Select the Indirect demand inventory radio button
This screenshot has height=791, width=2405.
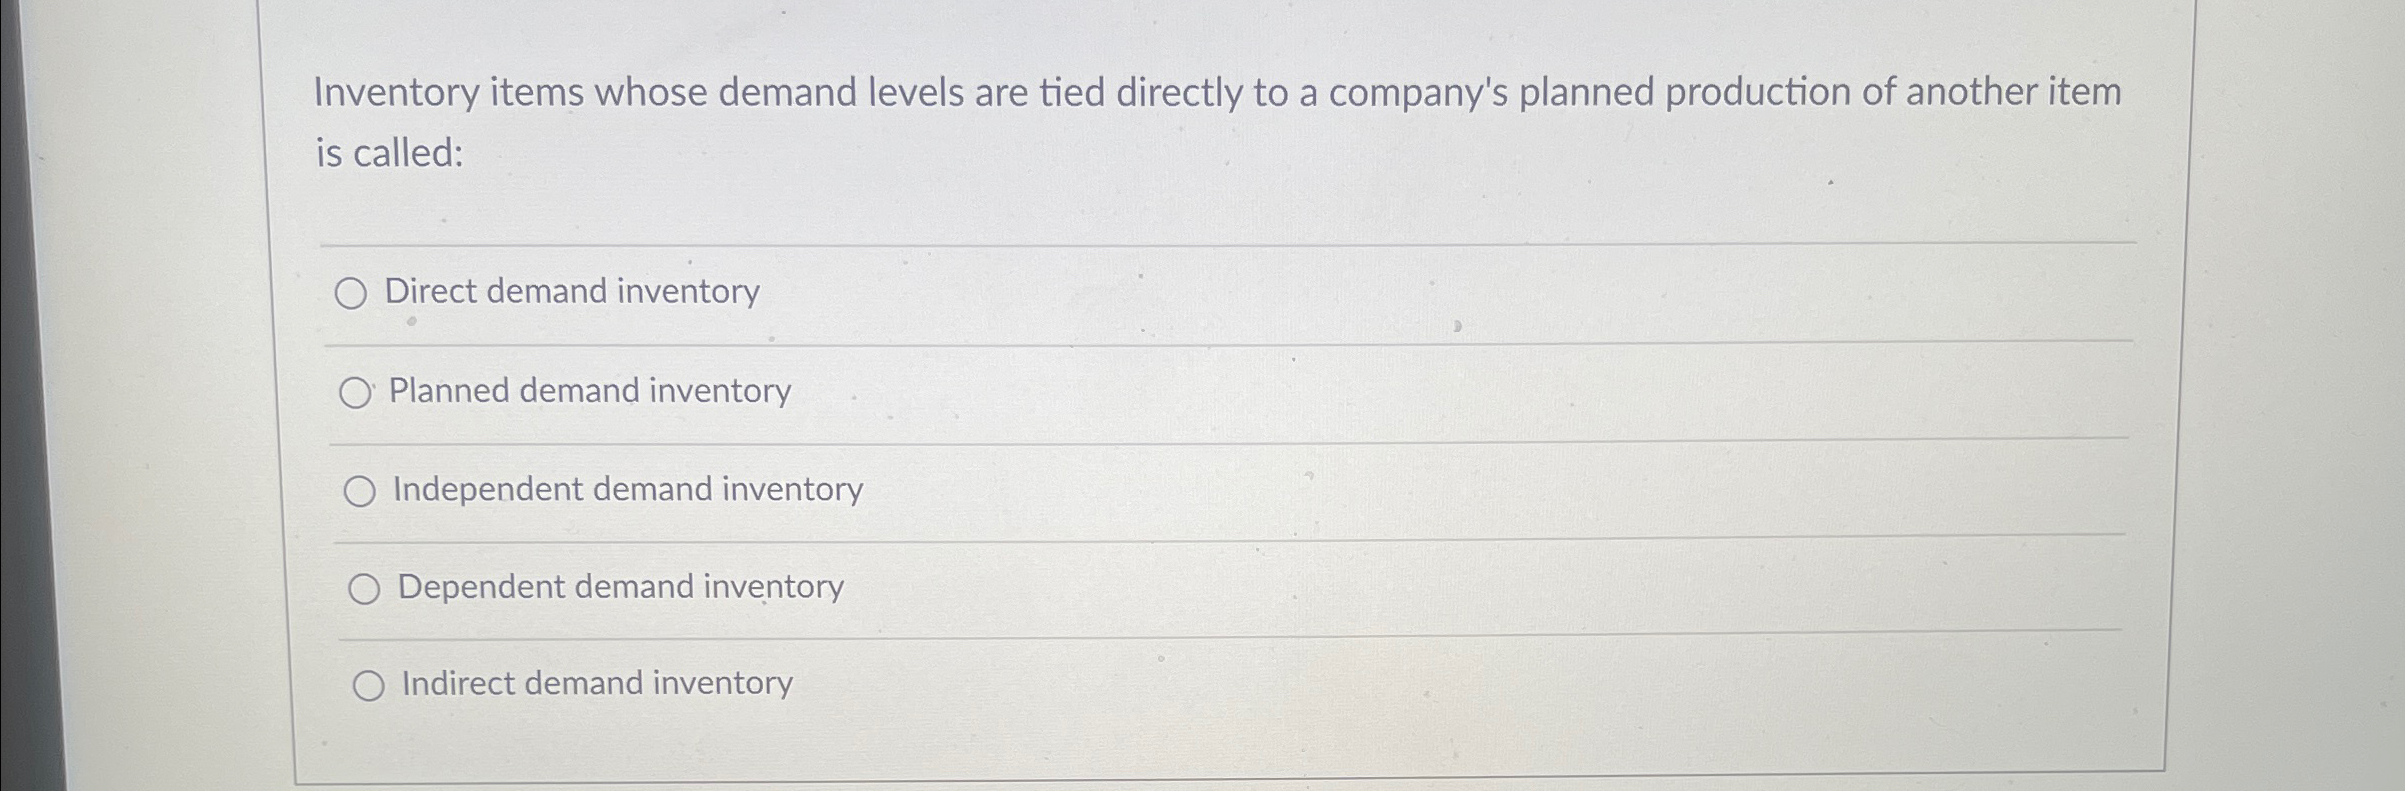tap(371, 684)
